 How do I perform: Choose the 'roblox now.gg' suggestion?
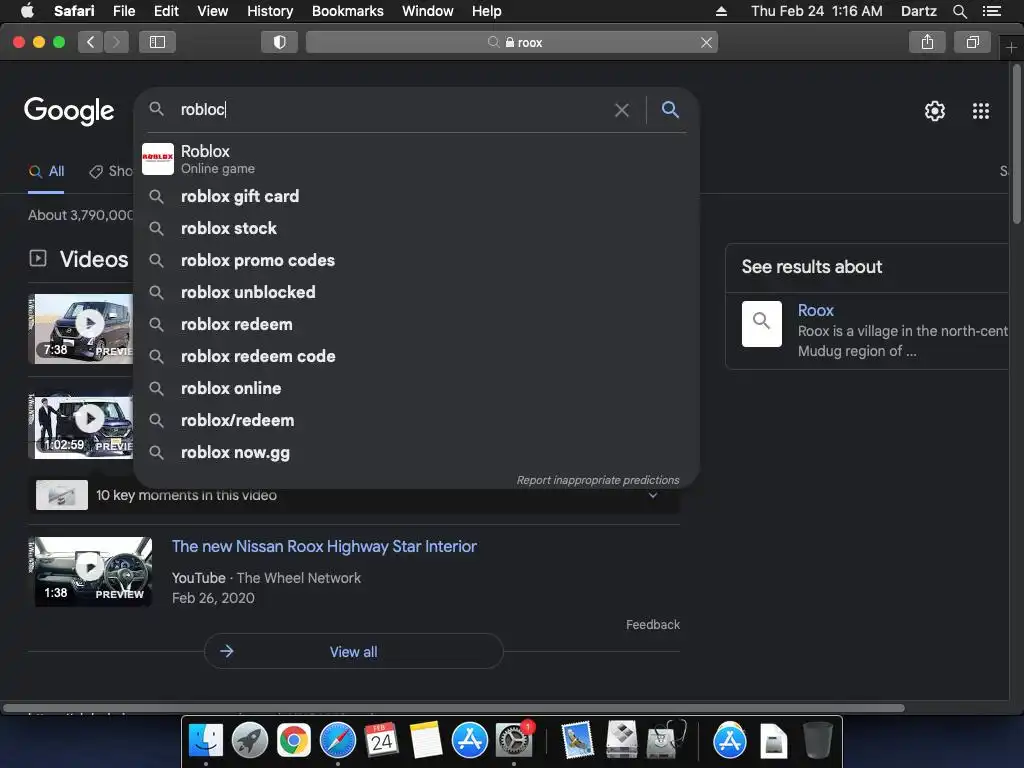pyautogui.click(x=416, y=452)
